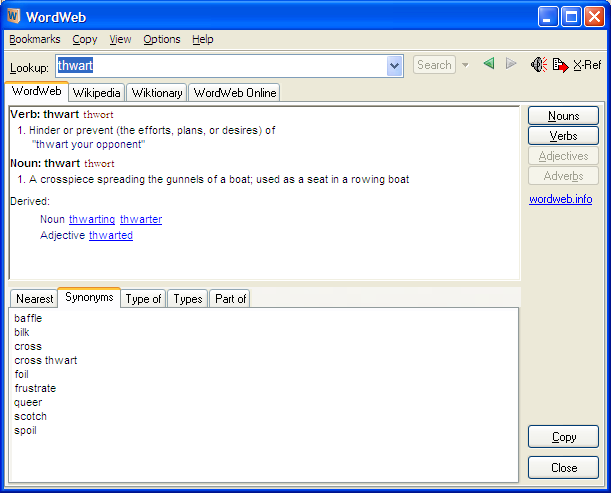Click the forward navigation arrow
The width and height of the screenshot is (611, 493).
tap(511, 64)
